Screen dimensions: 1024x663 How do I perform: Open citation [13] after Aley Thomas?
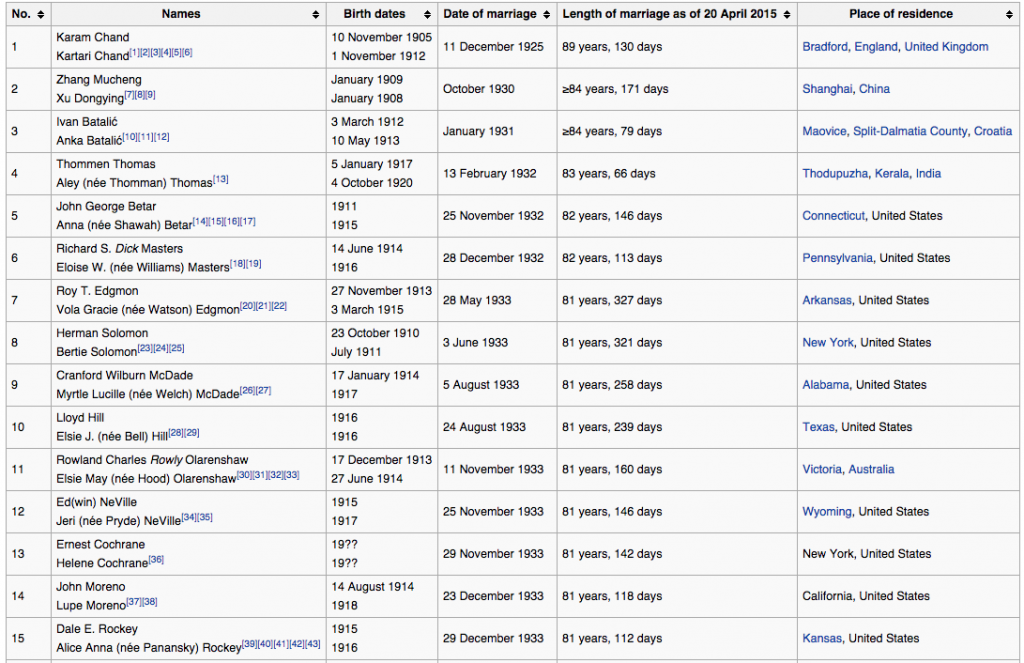221,179
